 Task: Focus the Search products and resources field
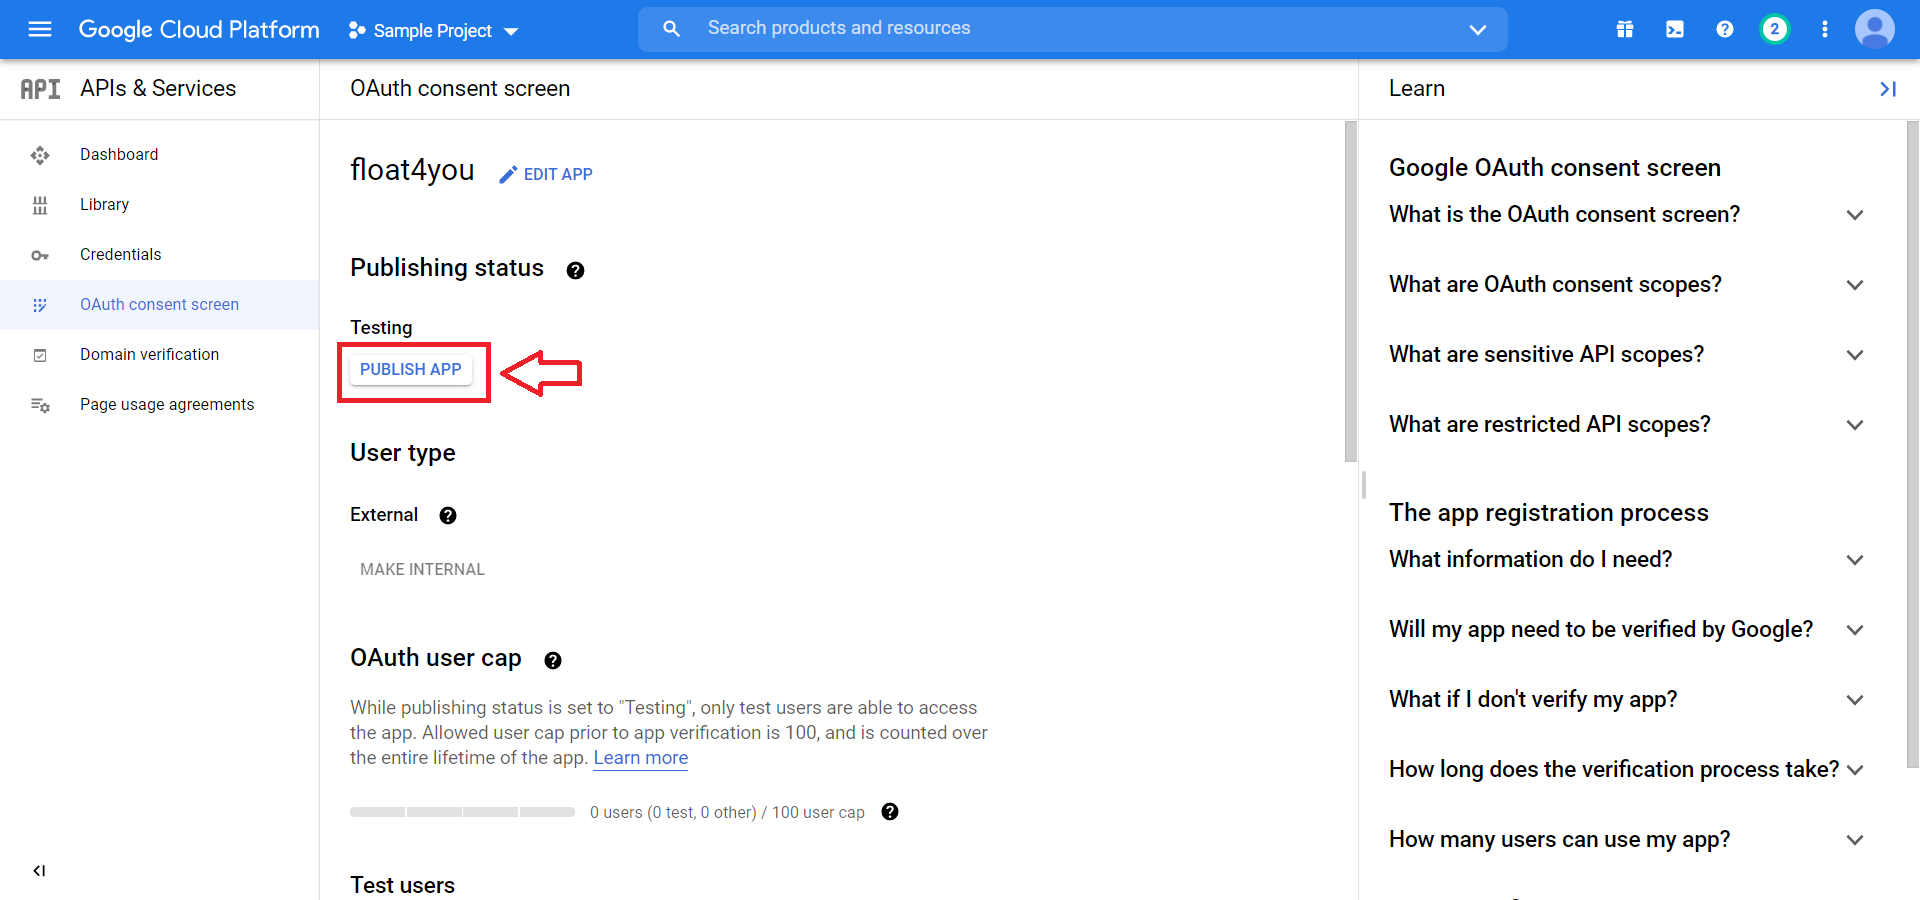click(x=1072, y=29)
